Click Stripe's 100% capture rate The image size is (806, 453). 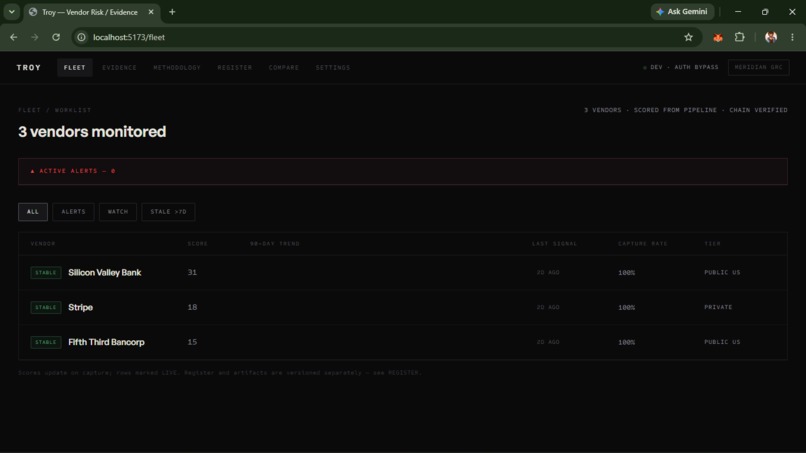coord(627,307)
